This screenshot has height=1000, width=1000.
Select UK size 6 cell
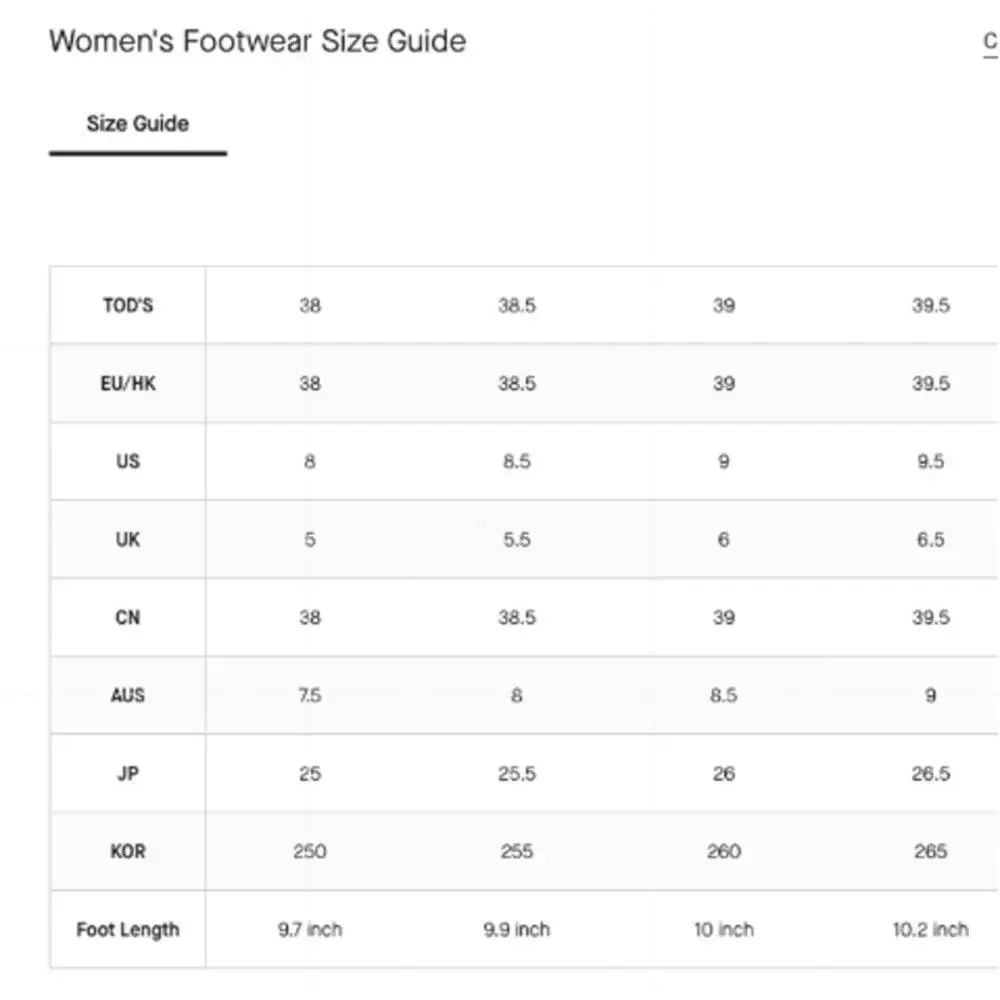(x=723, y=540)
